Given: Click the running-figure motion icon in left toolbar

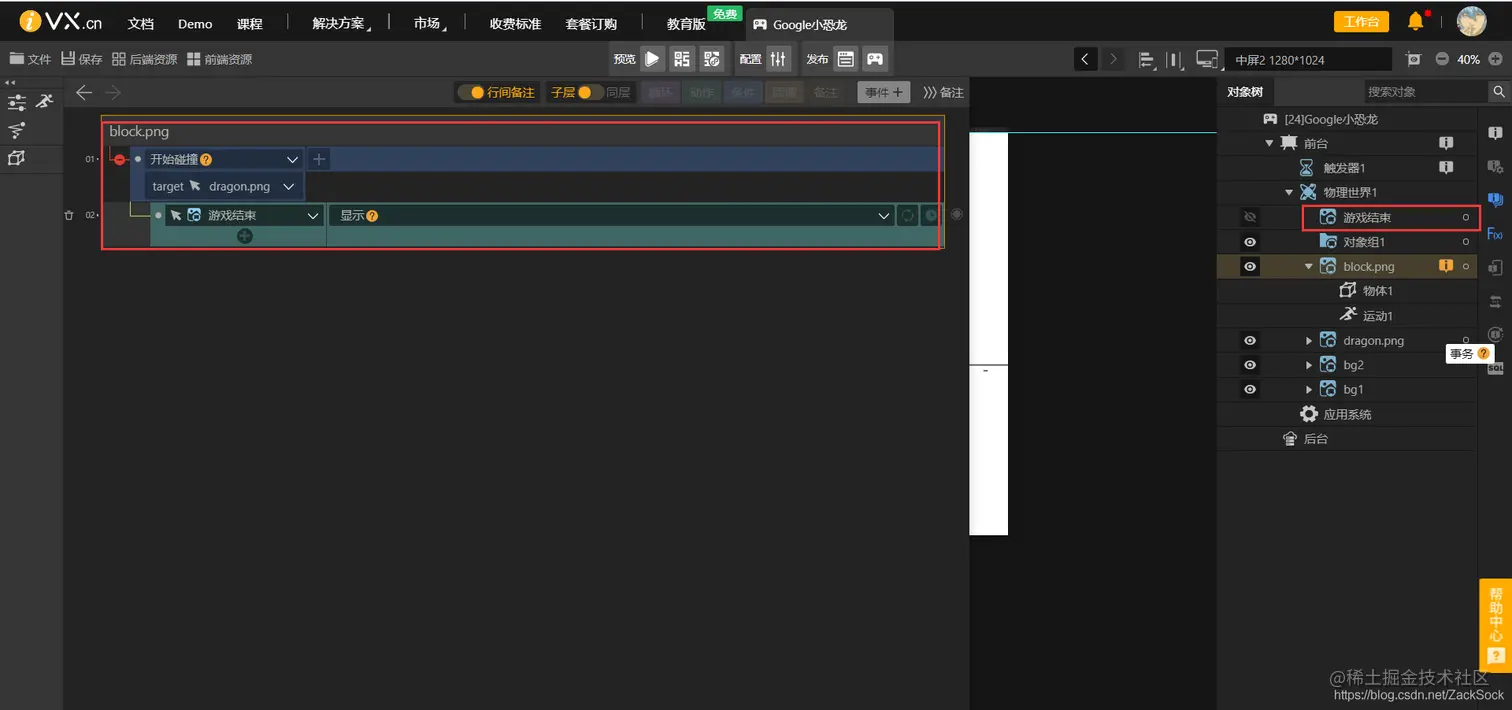Looking at the screenshot, I should coord(44,101).
